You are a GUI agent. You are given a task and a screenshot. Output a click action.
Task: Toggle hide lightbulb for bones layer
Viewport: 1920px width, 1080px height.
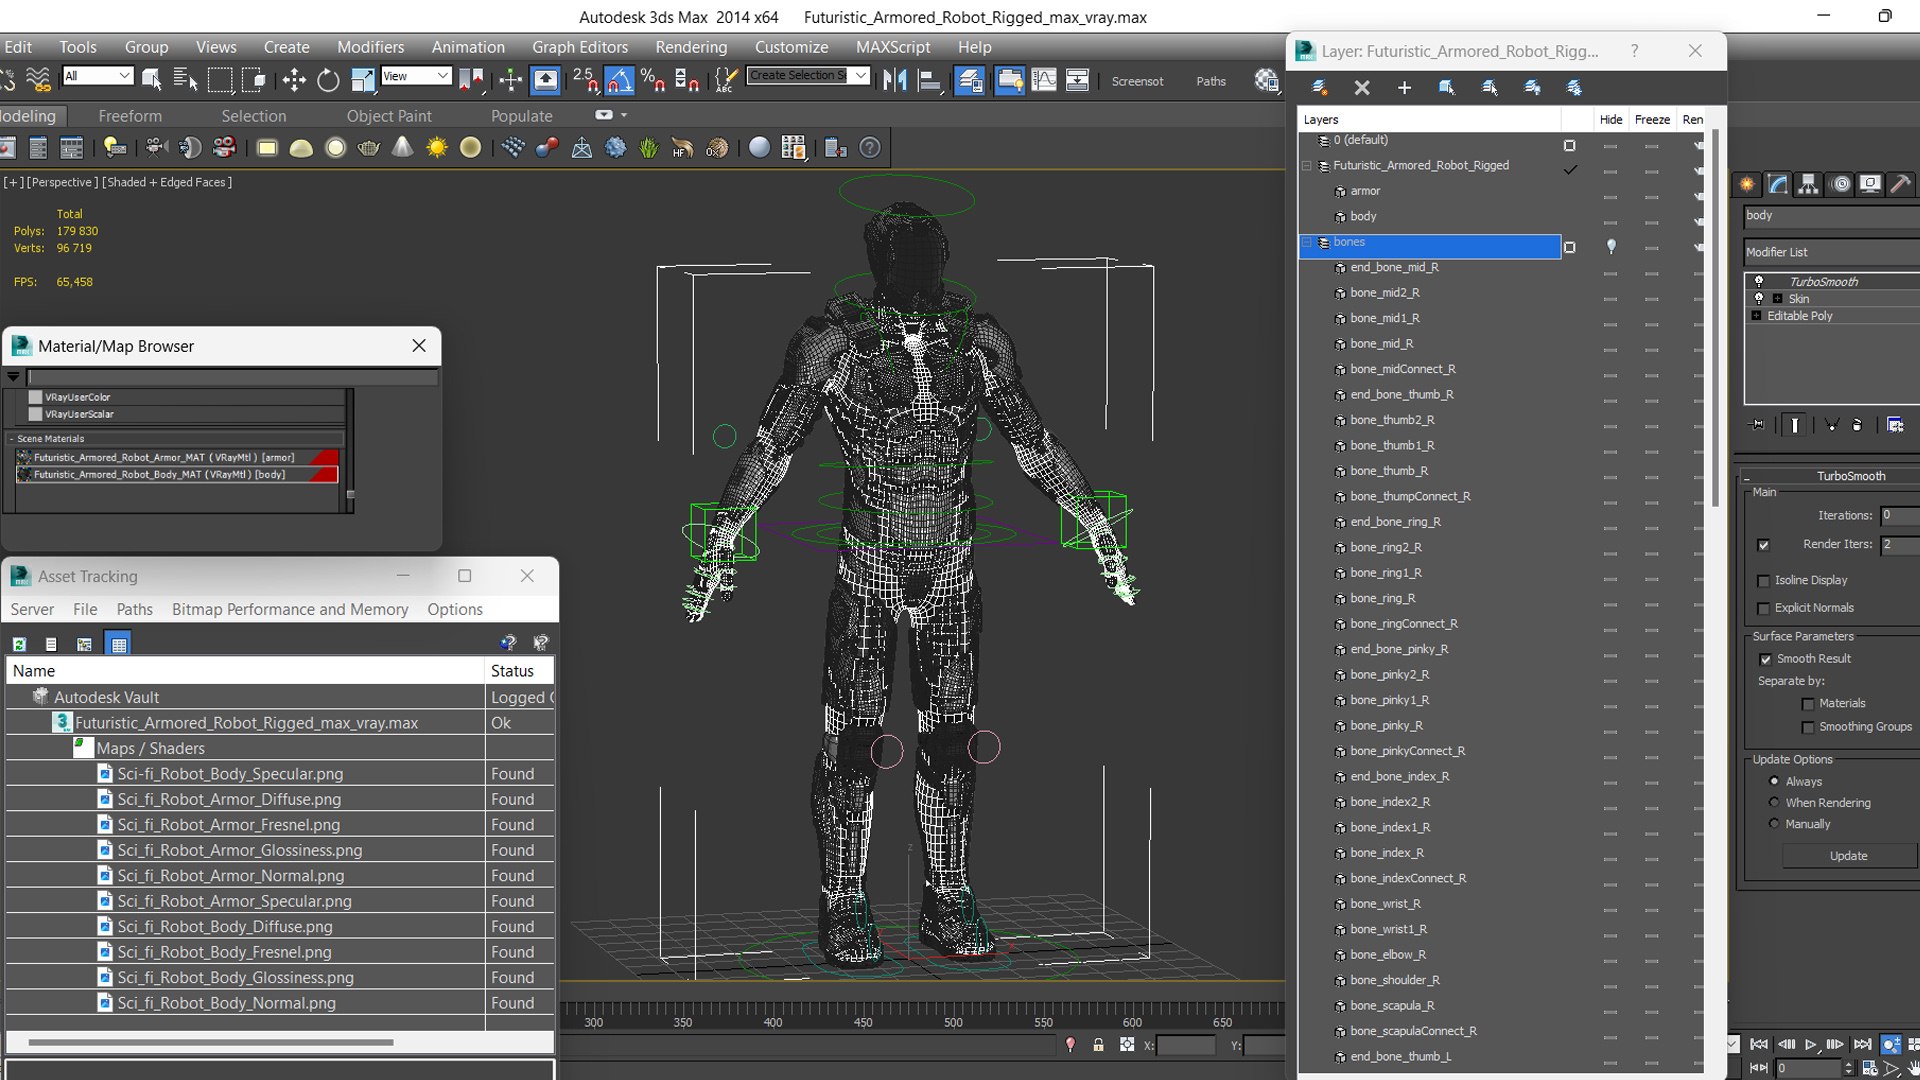1611,246
